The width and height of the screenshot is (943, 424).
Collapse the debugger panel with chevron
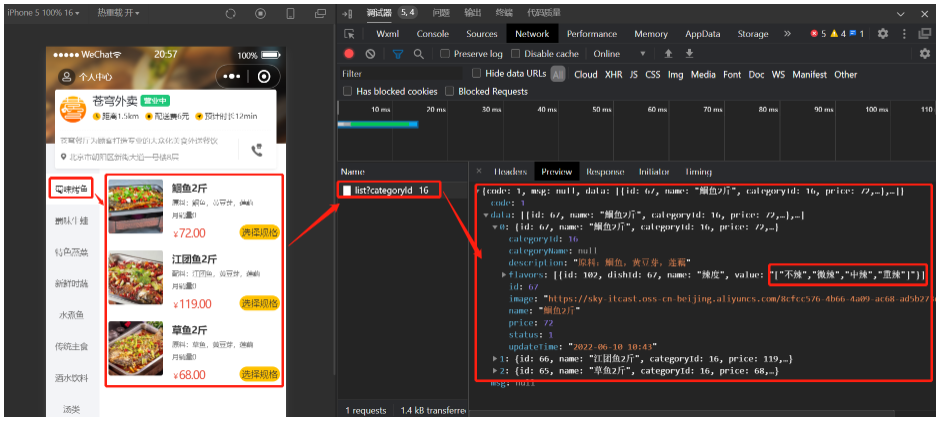900,14
